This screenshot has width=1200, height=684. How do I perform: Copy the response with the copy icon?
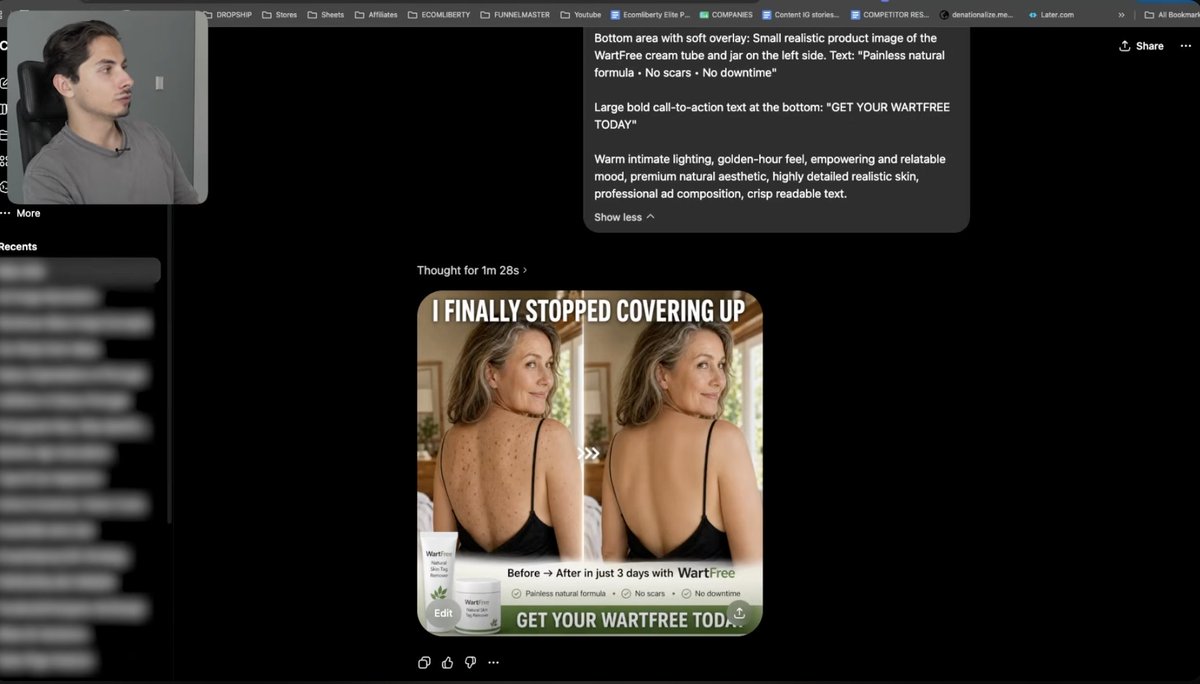(424, 662)
